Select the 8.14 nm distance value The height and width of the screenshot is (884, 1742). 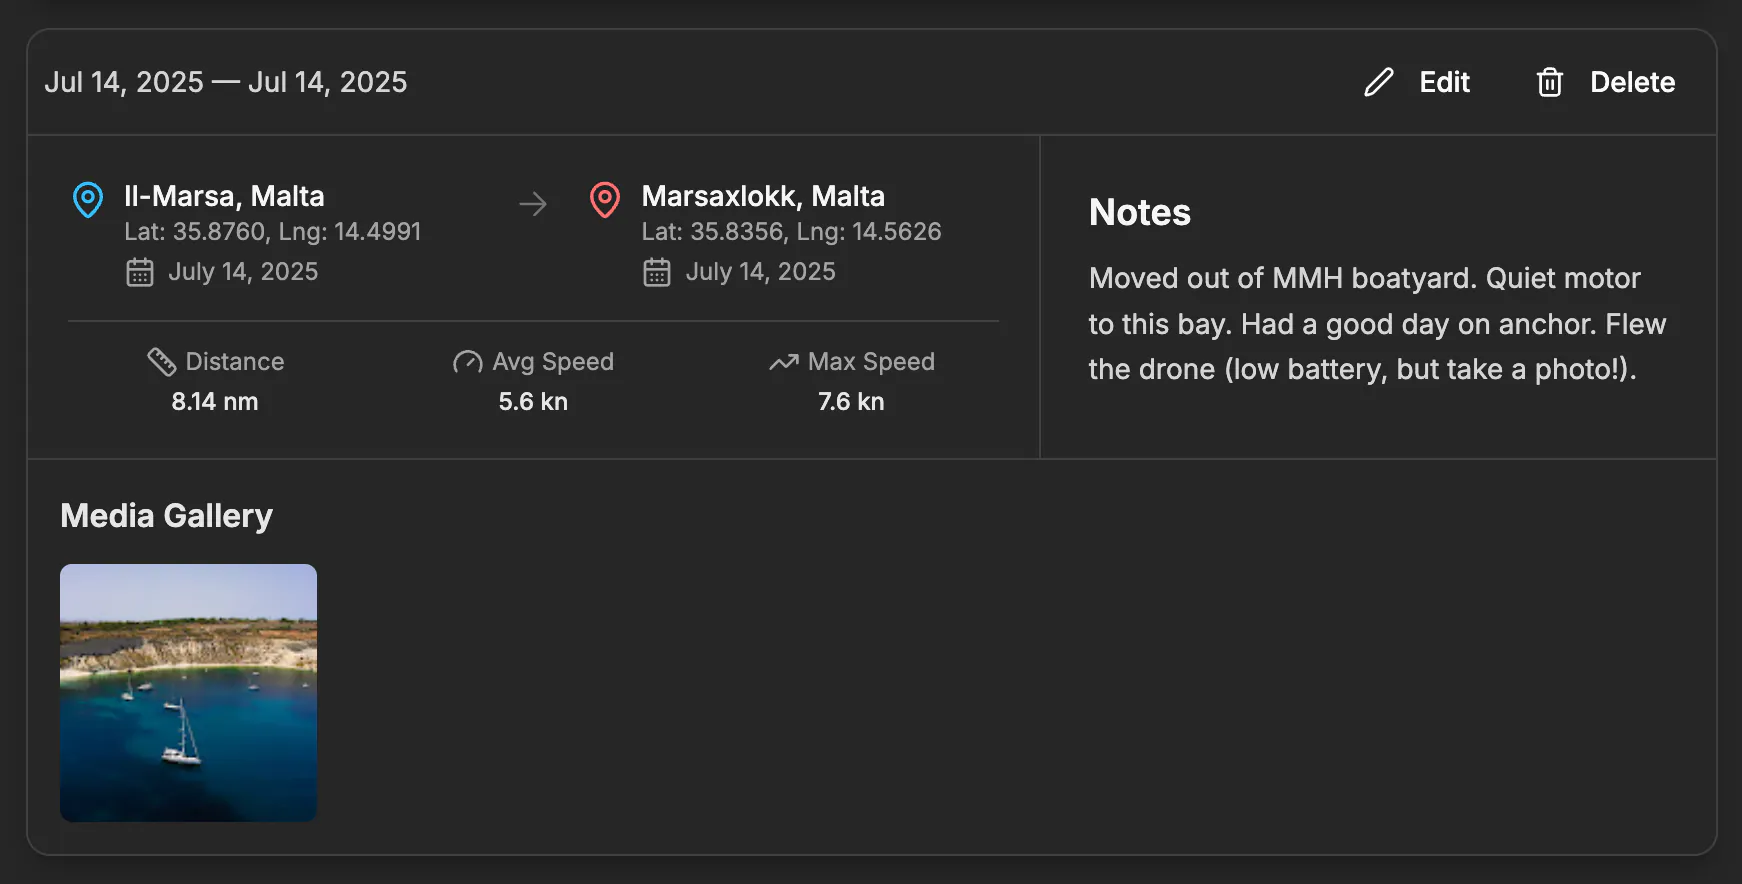(213, 401)
